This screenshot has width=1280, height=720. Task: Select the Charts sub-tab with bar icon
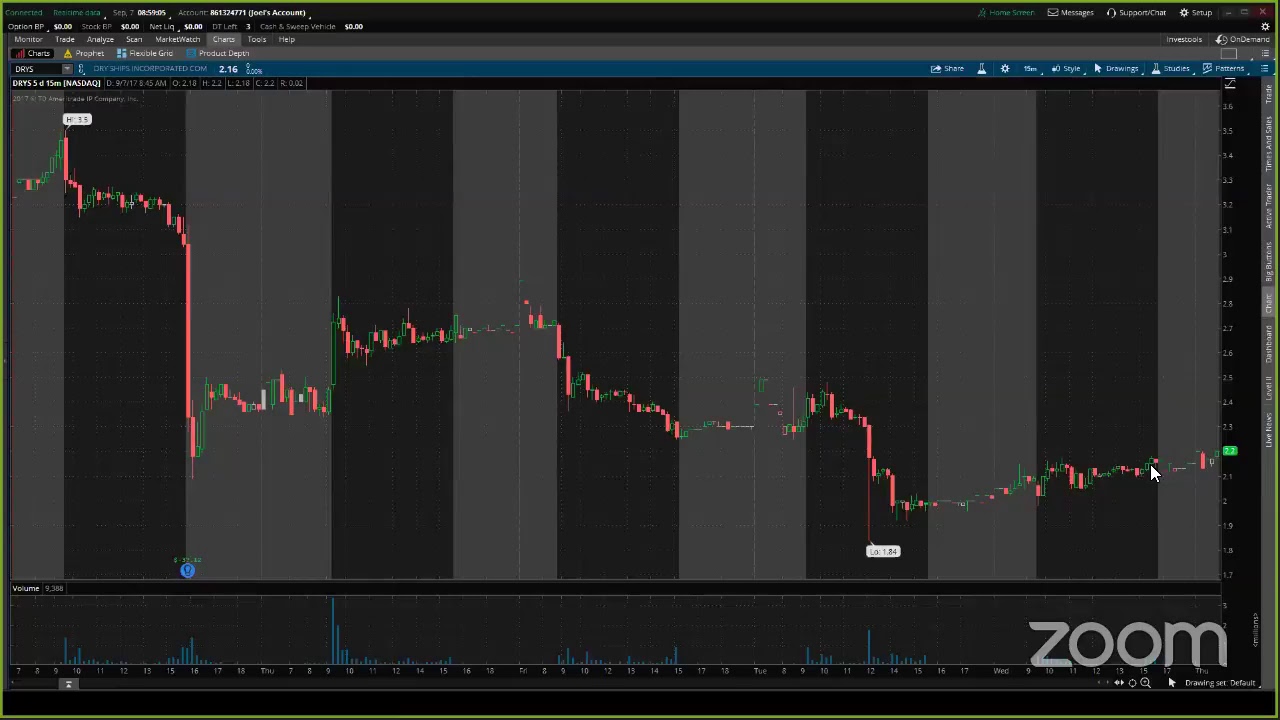pos(33,53)
